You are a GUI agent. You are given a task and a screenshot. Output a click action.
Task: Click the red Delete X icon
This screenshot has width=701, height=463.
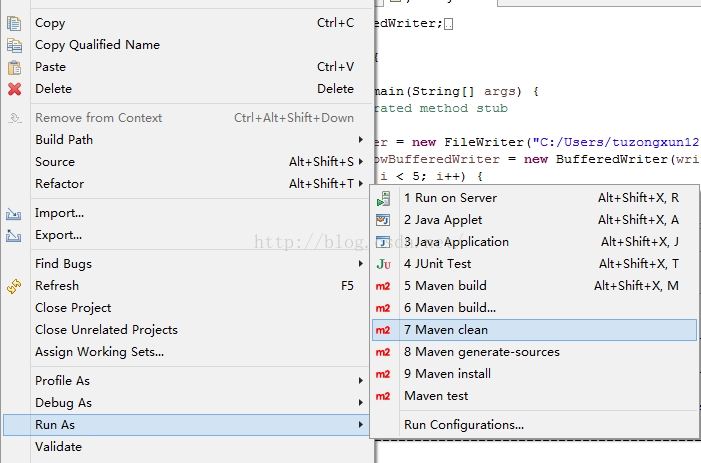[14, 89]
